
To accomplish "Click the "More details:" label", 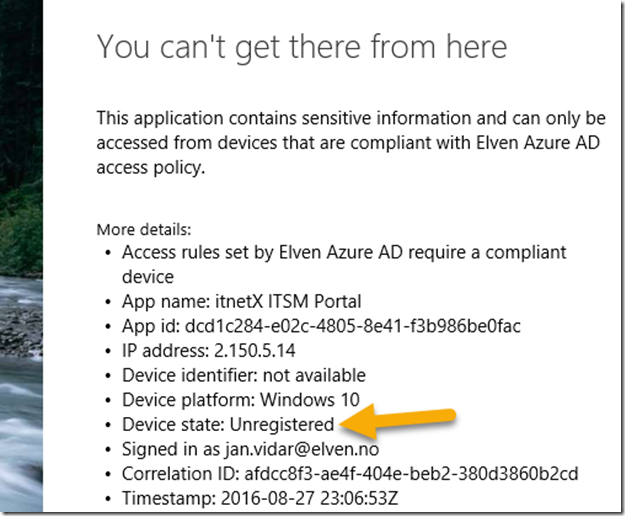I will coord(144,230).
